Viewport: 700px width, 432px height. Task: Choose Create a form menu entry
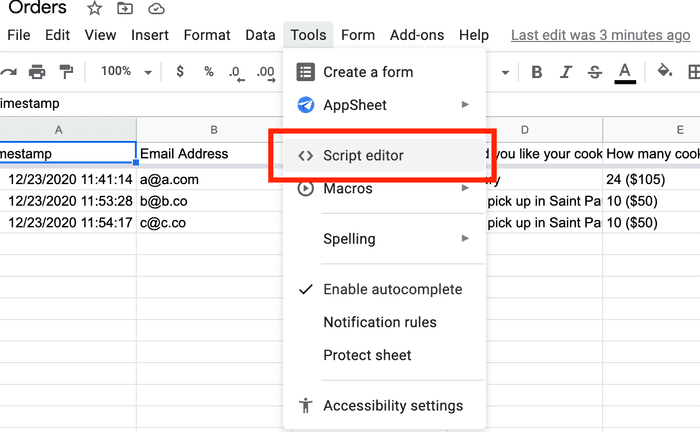(x=368, y=72)
